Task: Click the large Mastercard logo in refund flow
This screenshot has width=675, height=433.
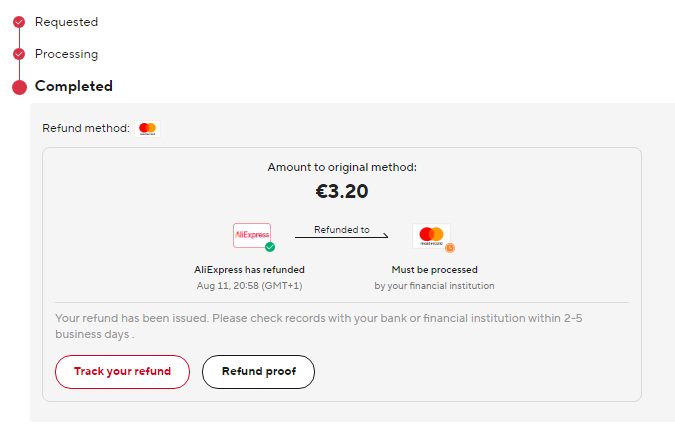Action: tap(431, 235)
